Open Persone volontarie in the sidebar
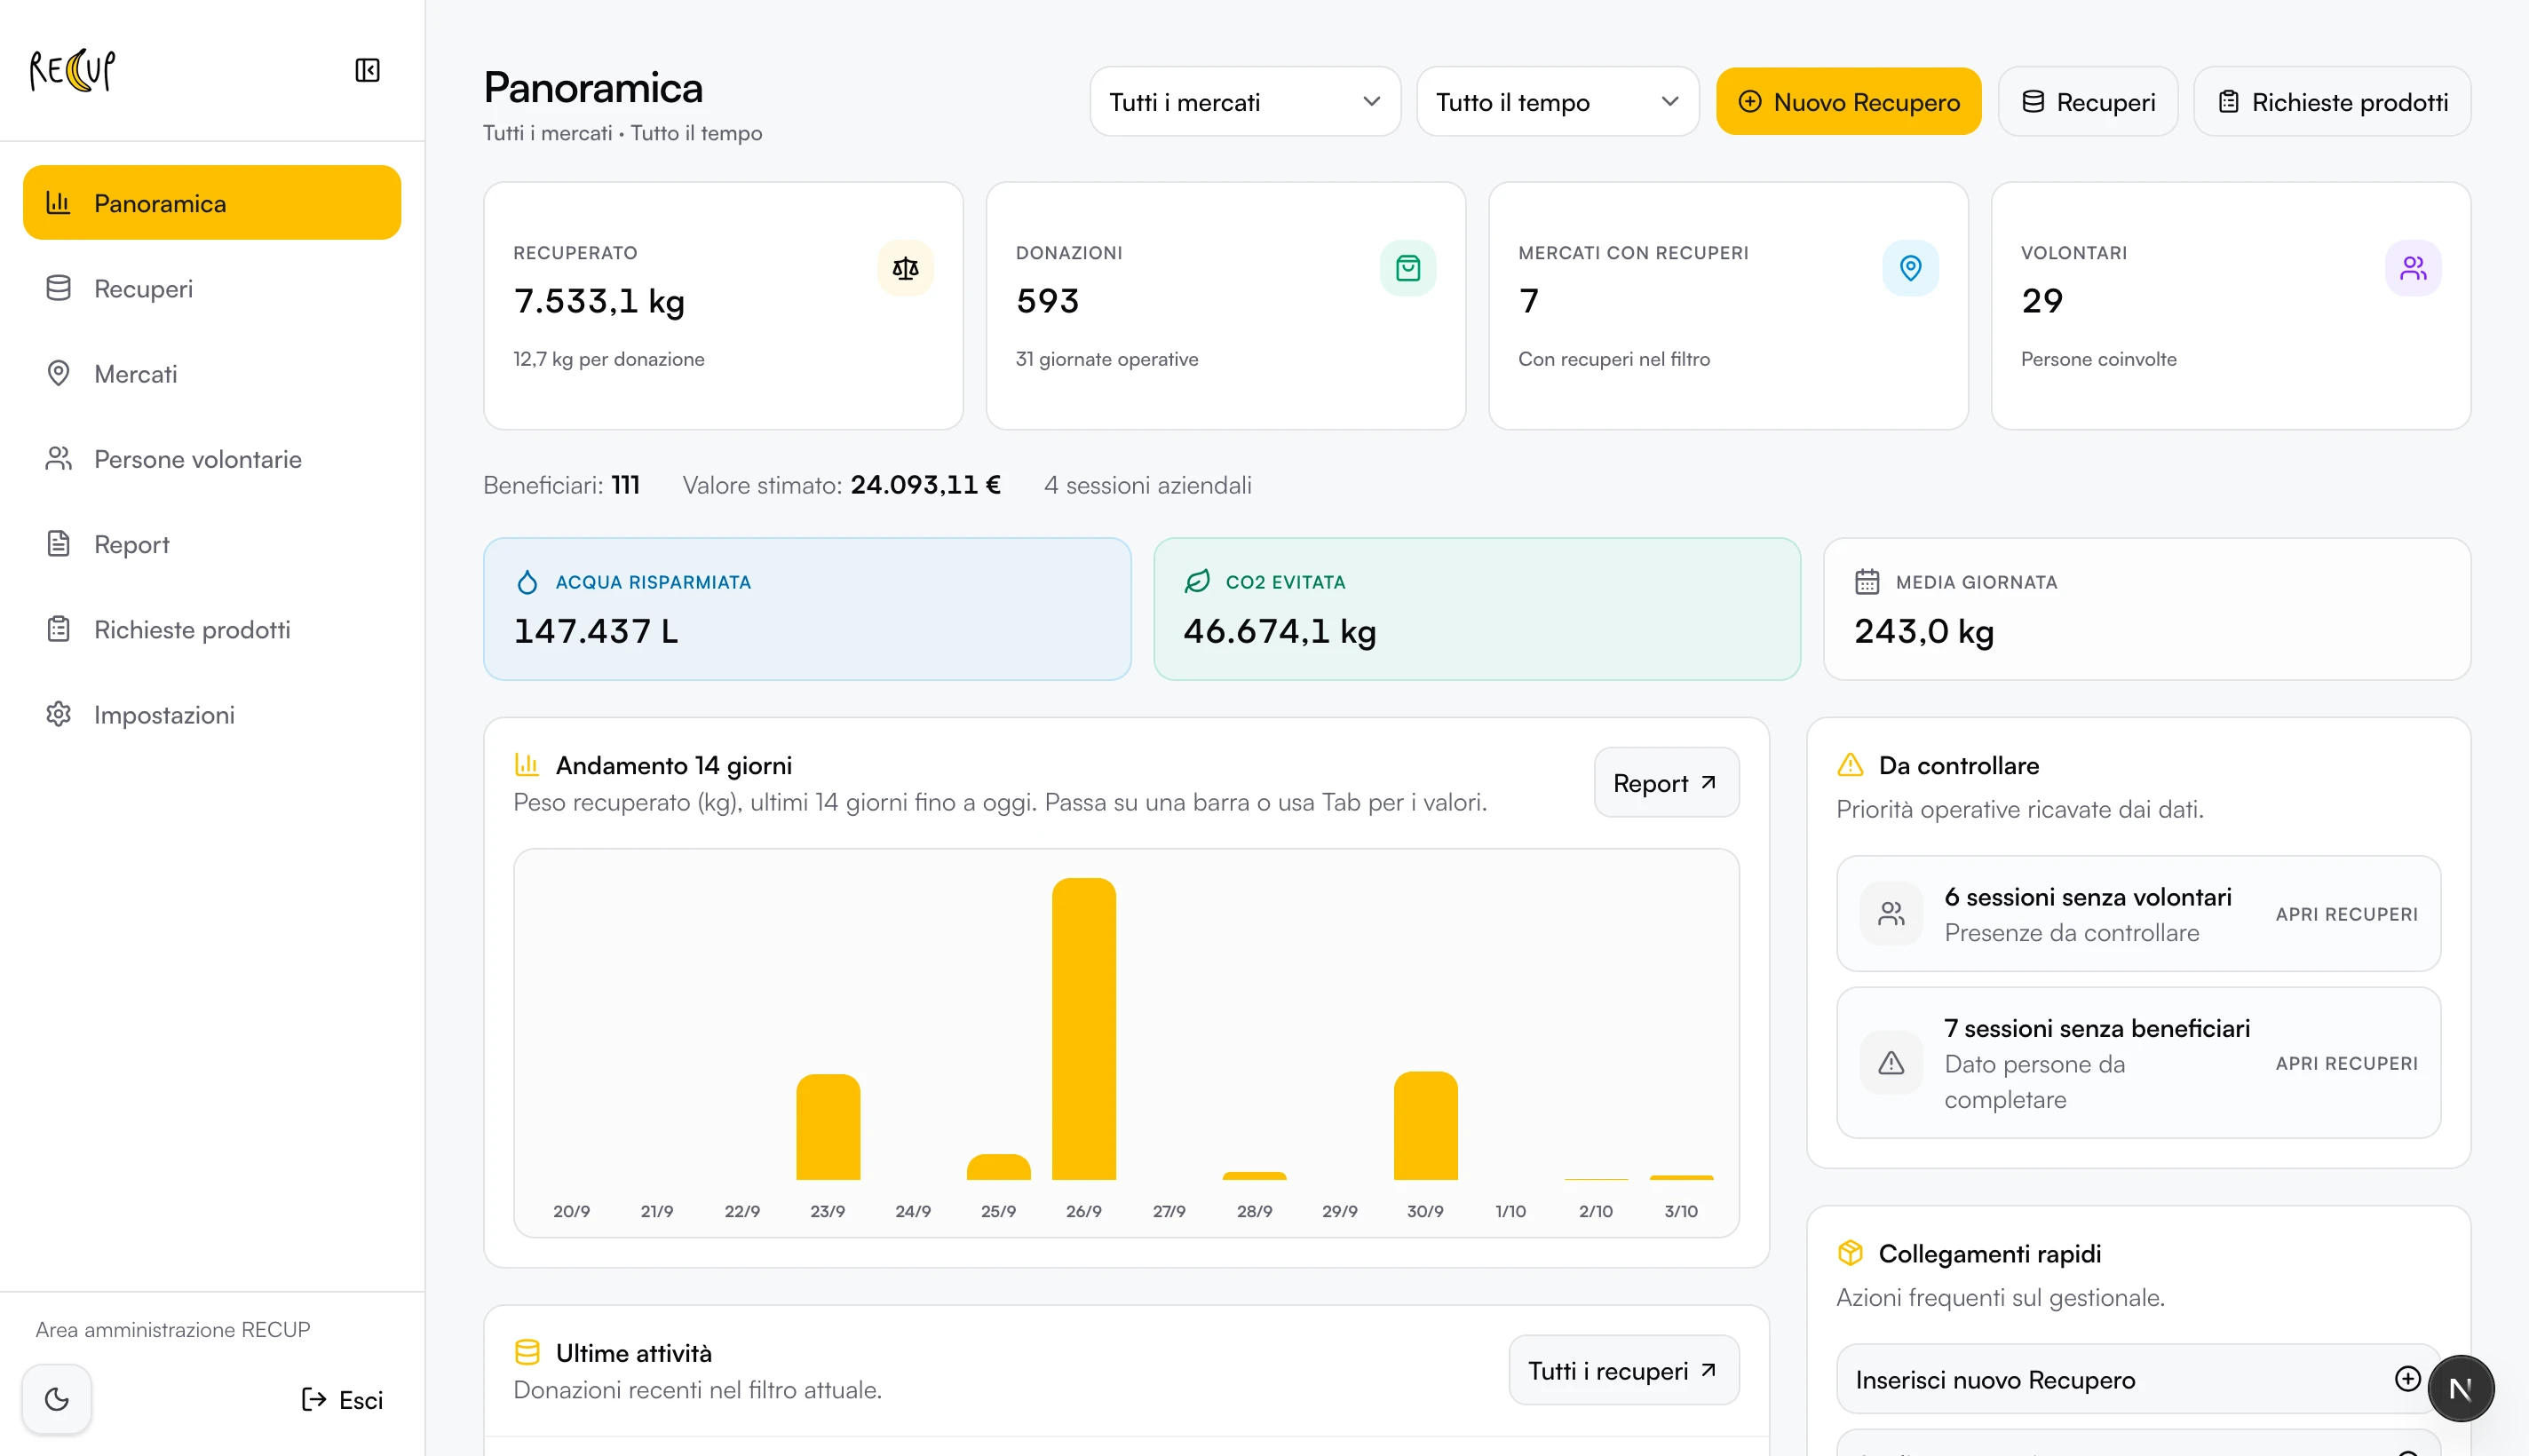The image size is (2529, 1456). [212, 459]
